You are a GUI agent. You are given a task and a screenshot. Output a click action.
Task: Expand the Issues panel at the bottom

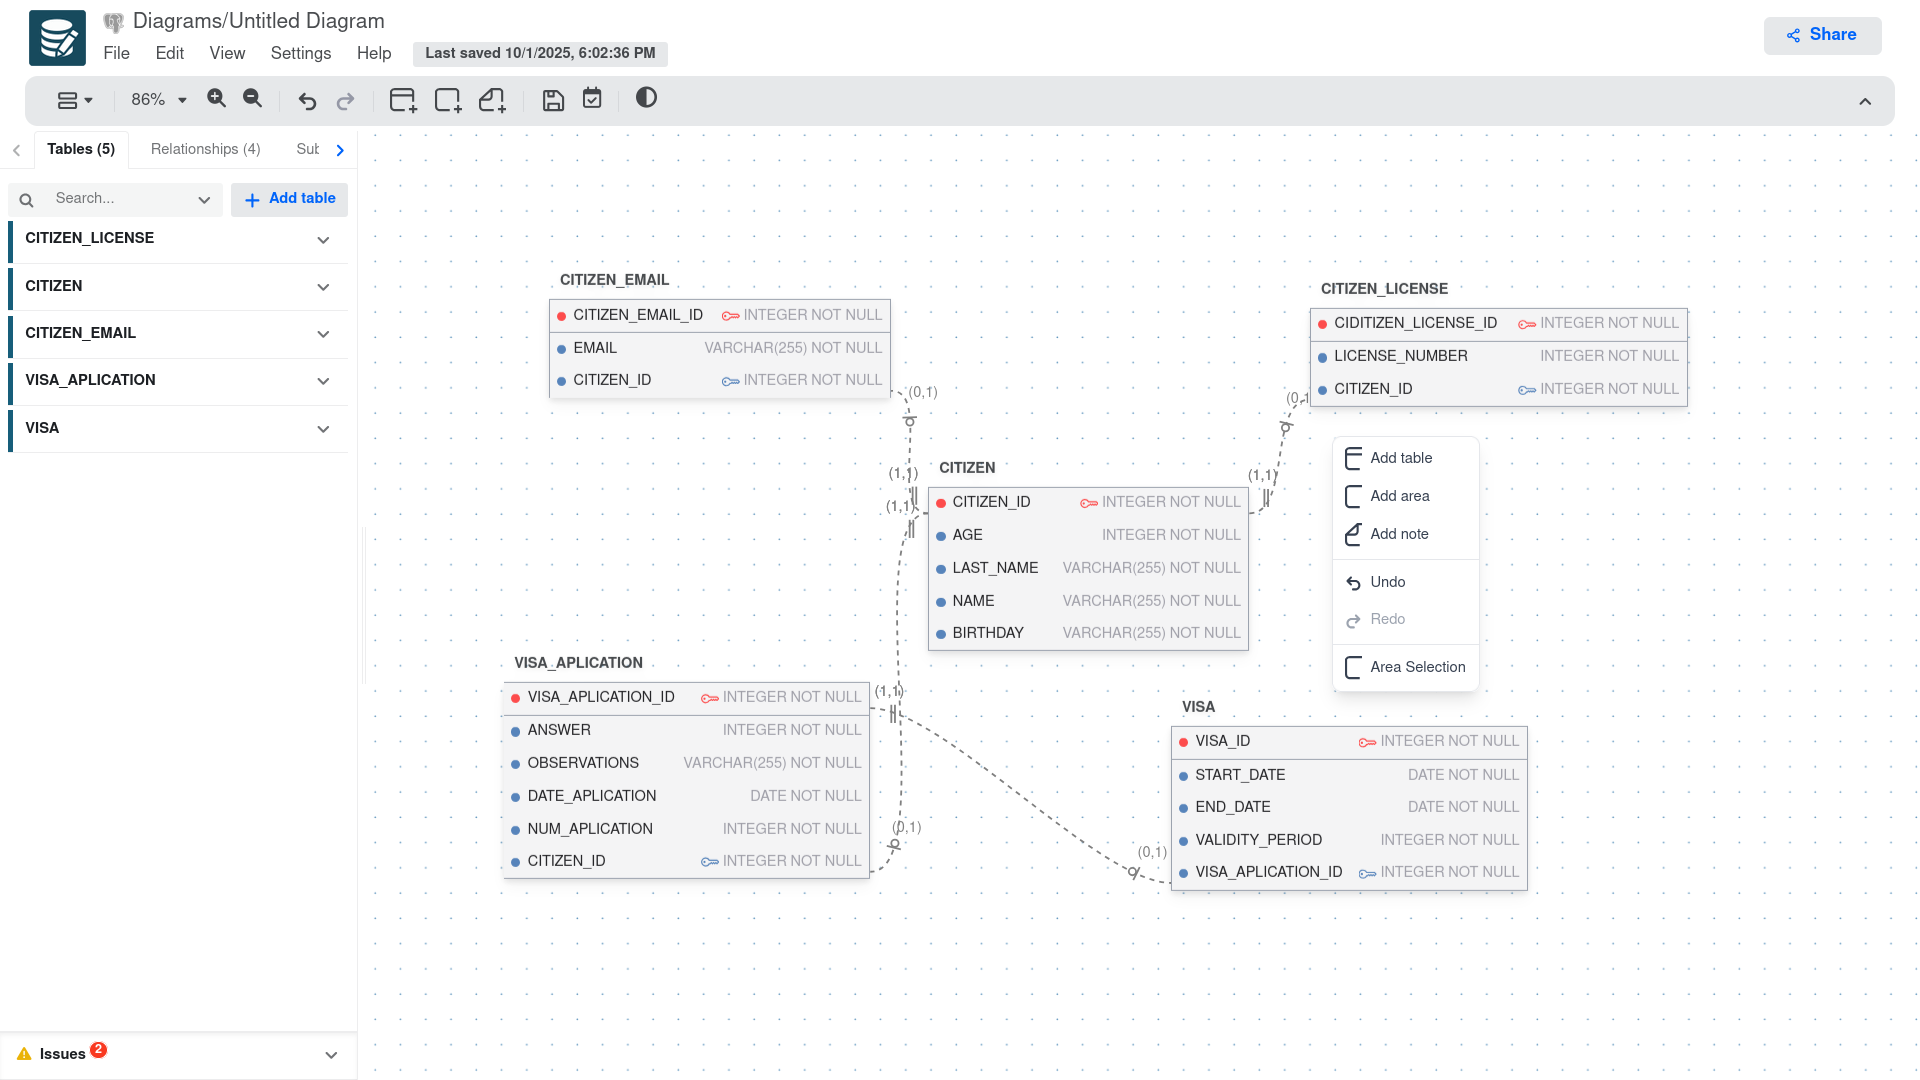tap(331, 1054)
